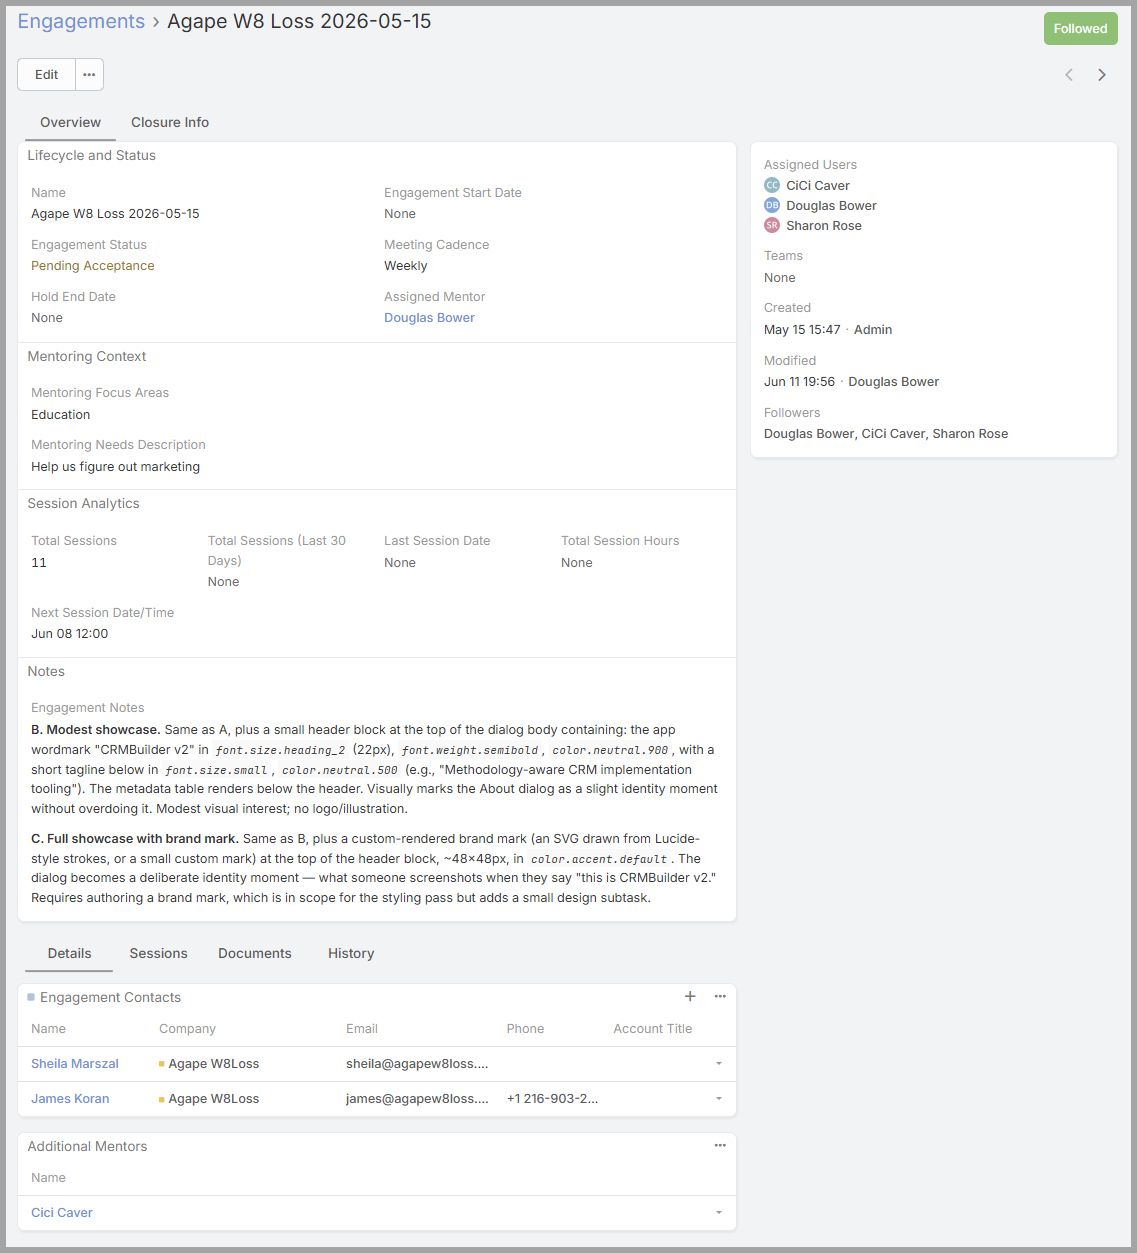Image resolution: width=1137 pixels, height=1253 pixels.
Task: Go to next record with right arrow
Action: click(1102, 75)
